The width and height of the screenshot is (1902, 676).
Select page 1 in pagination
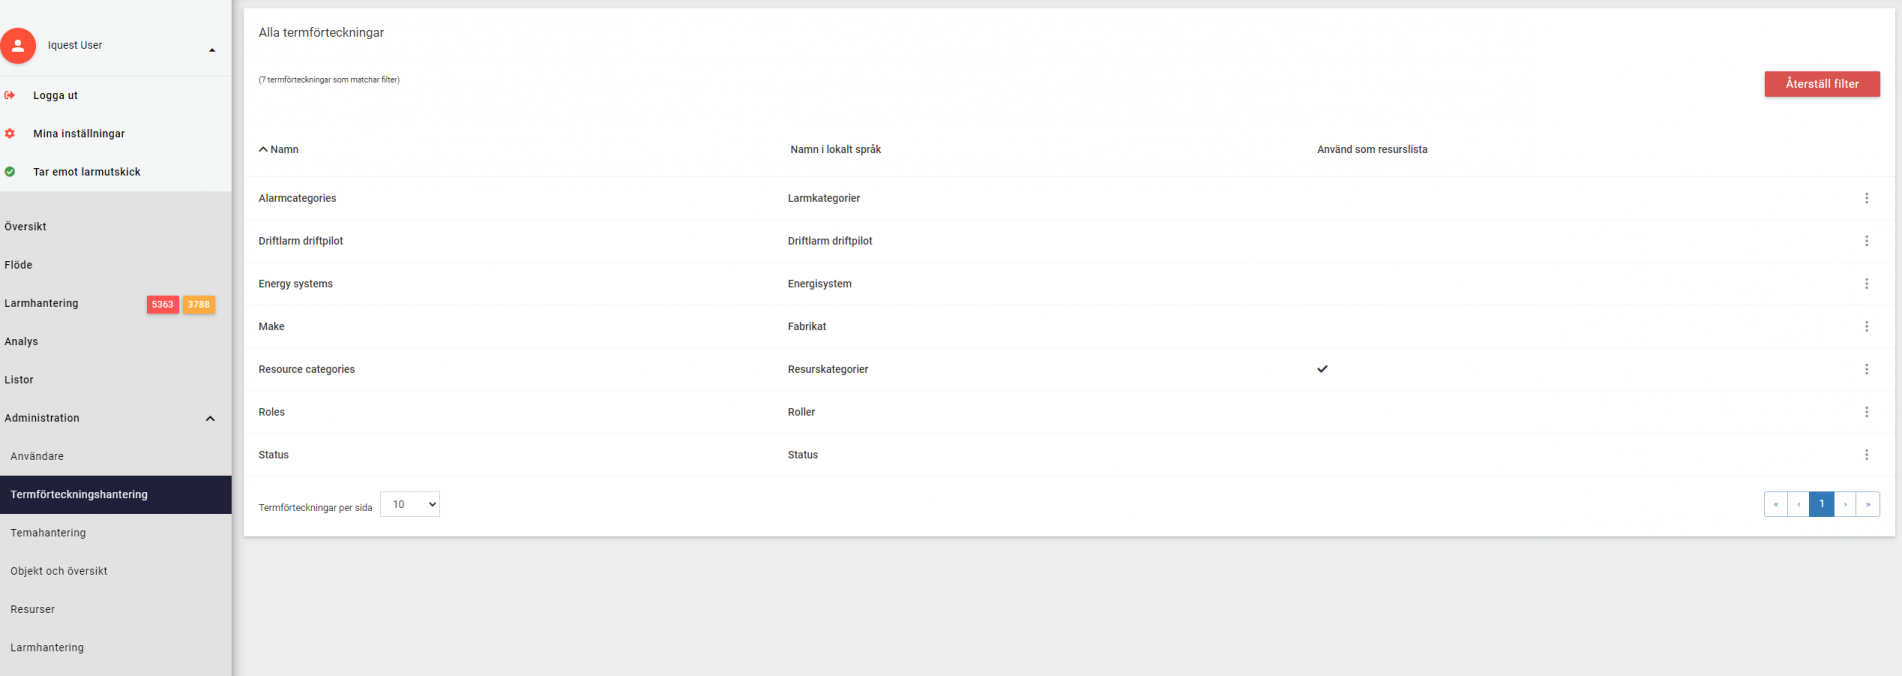pos(1822,505)
